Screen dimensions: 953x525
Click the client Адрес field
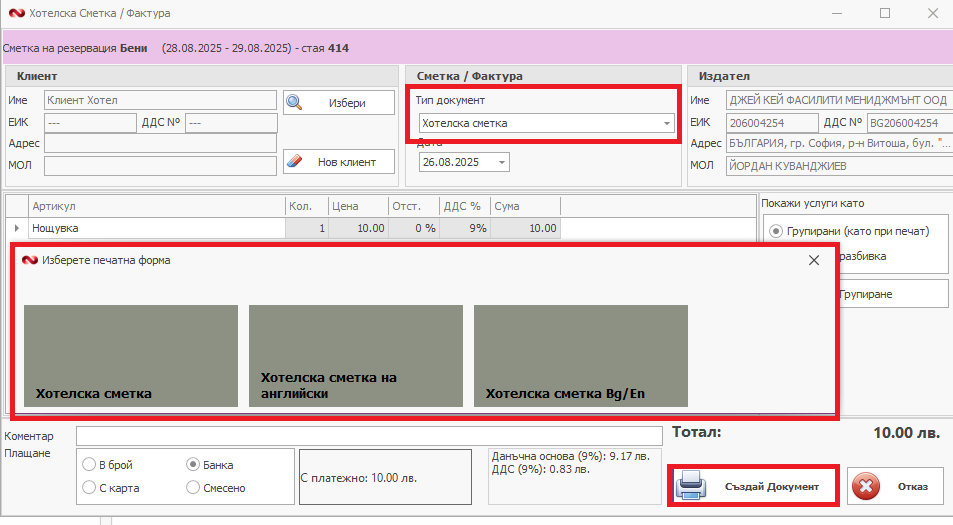pos(160,143)
